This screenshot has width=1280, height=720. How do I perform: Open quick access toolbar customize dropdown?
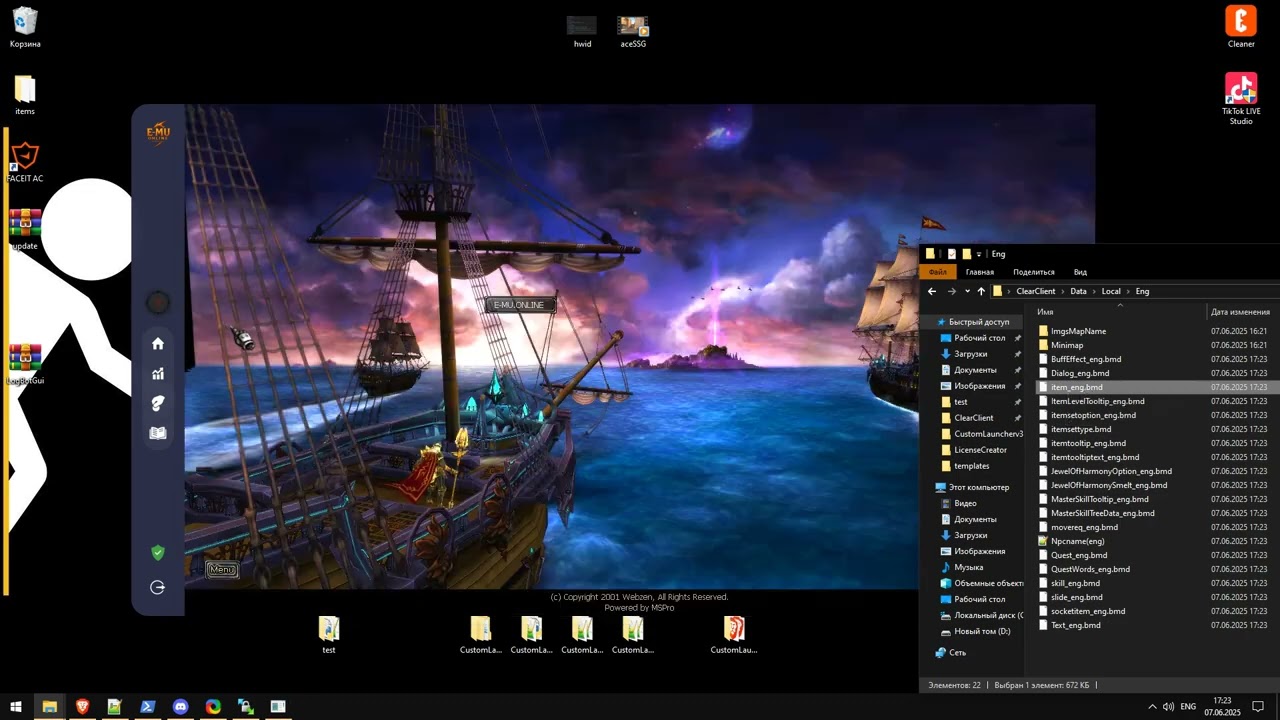[x=979, y=254]
